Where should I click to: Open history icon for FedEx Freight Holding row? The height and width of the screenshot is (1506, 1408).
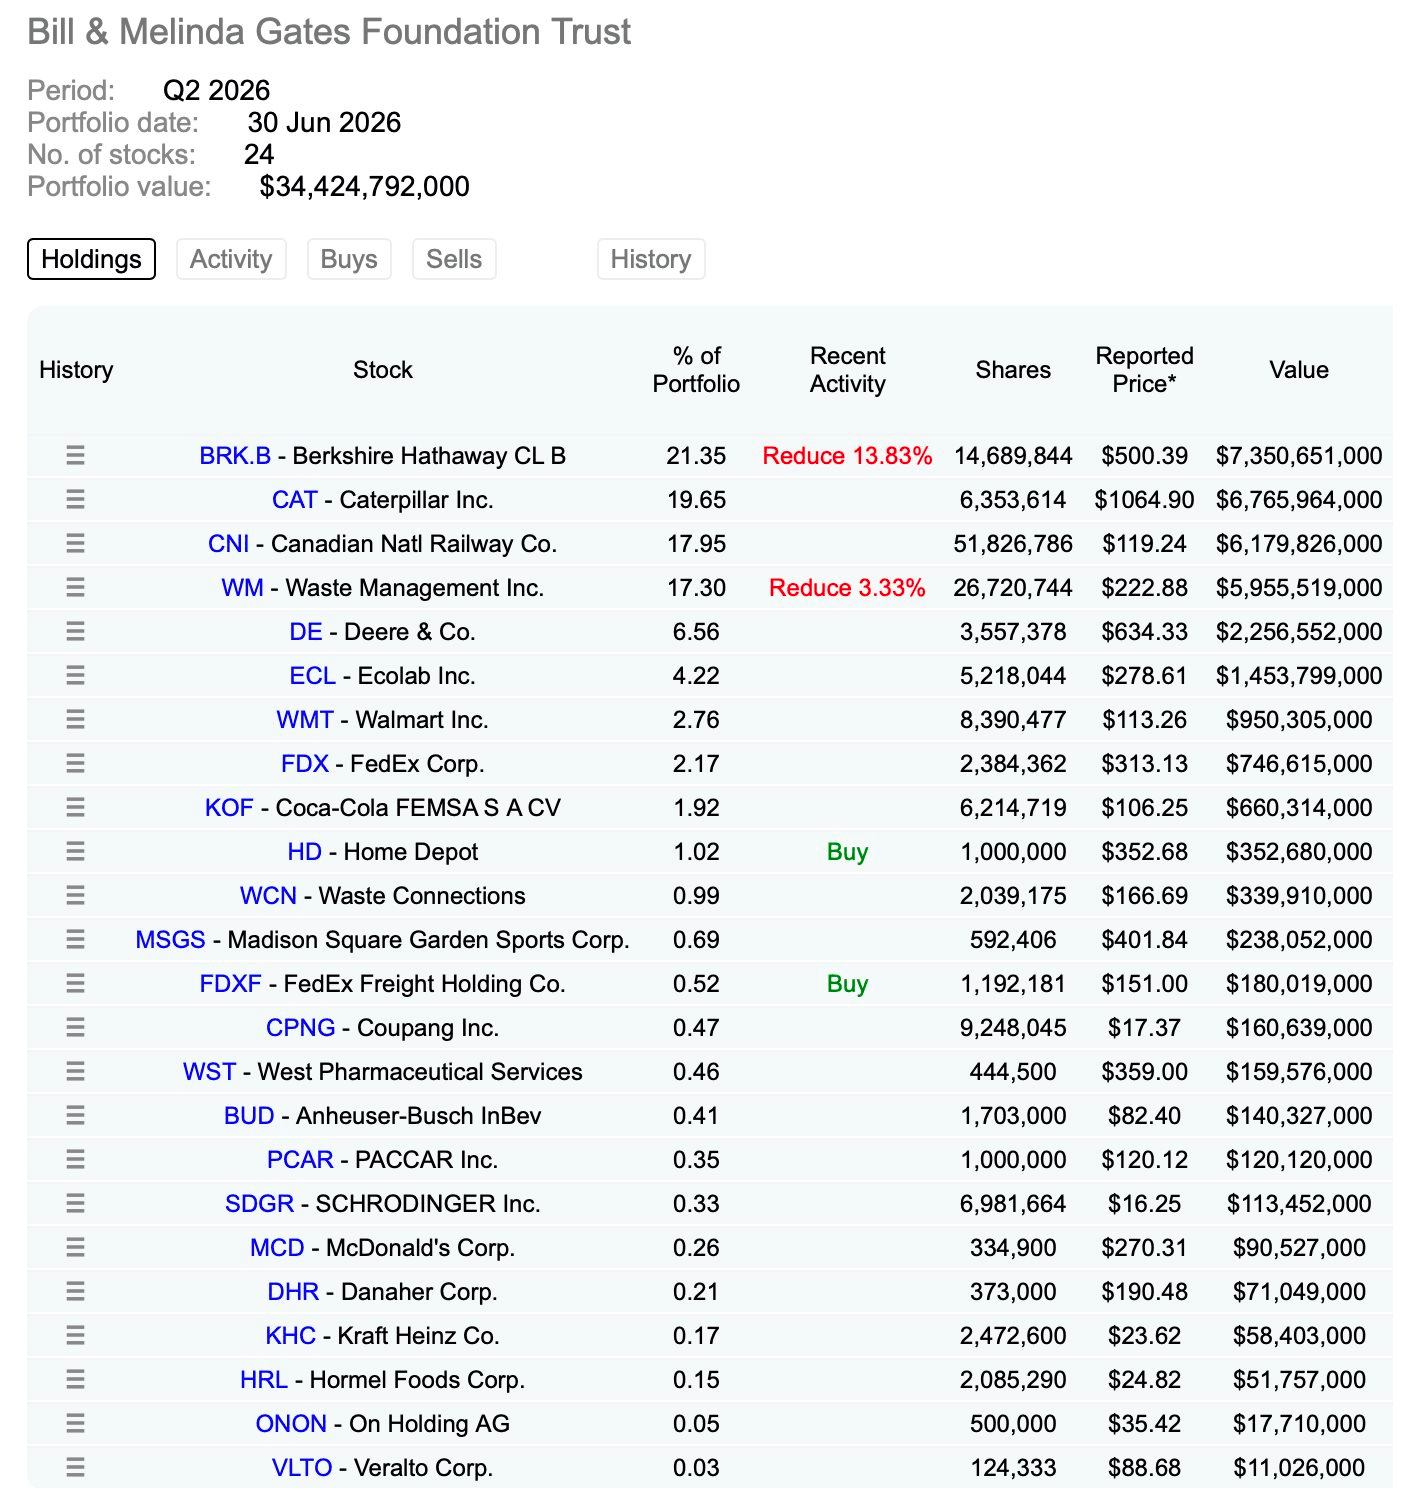point(75,984)
